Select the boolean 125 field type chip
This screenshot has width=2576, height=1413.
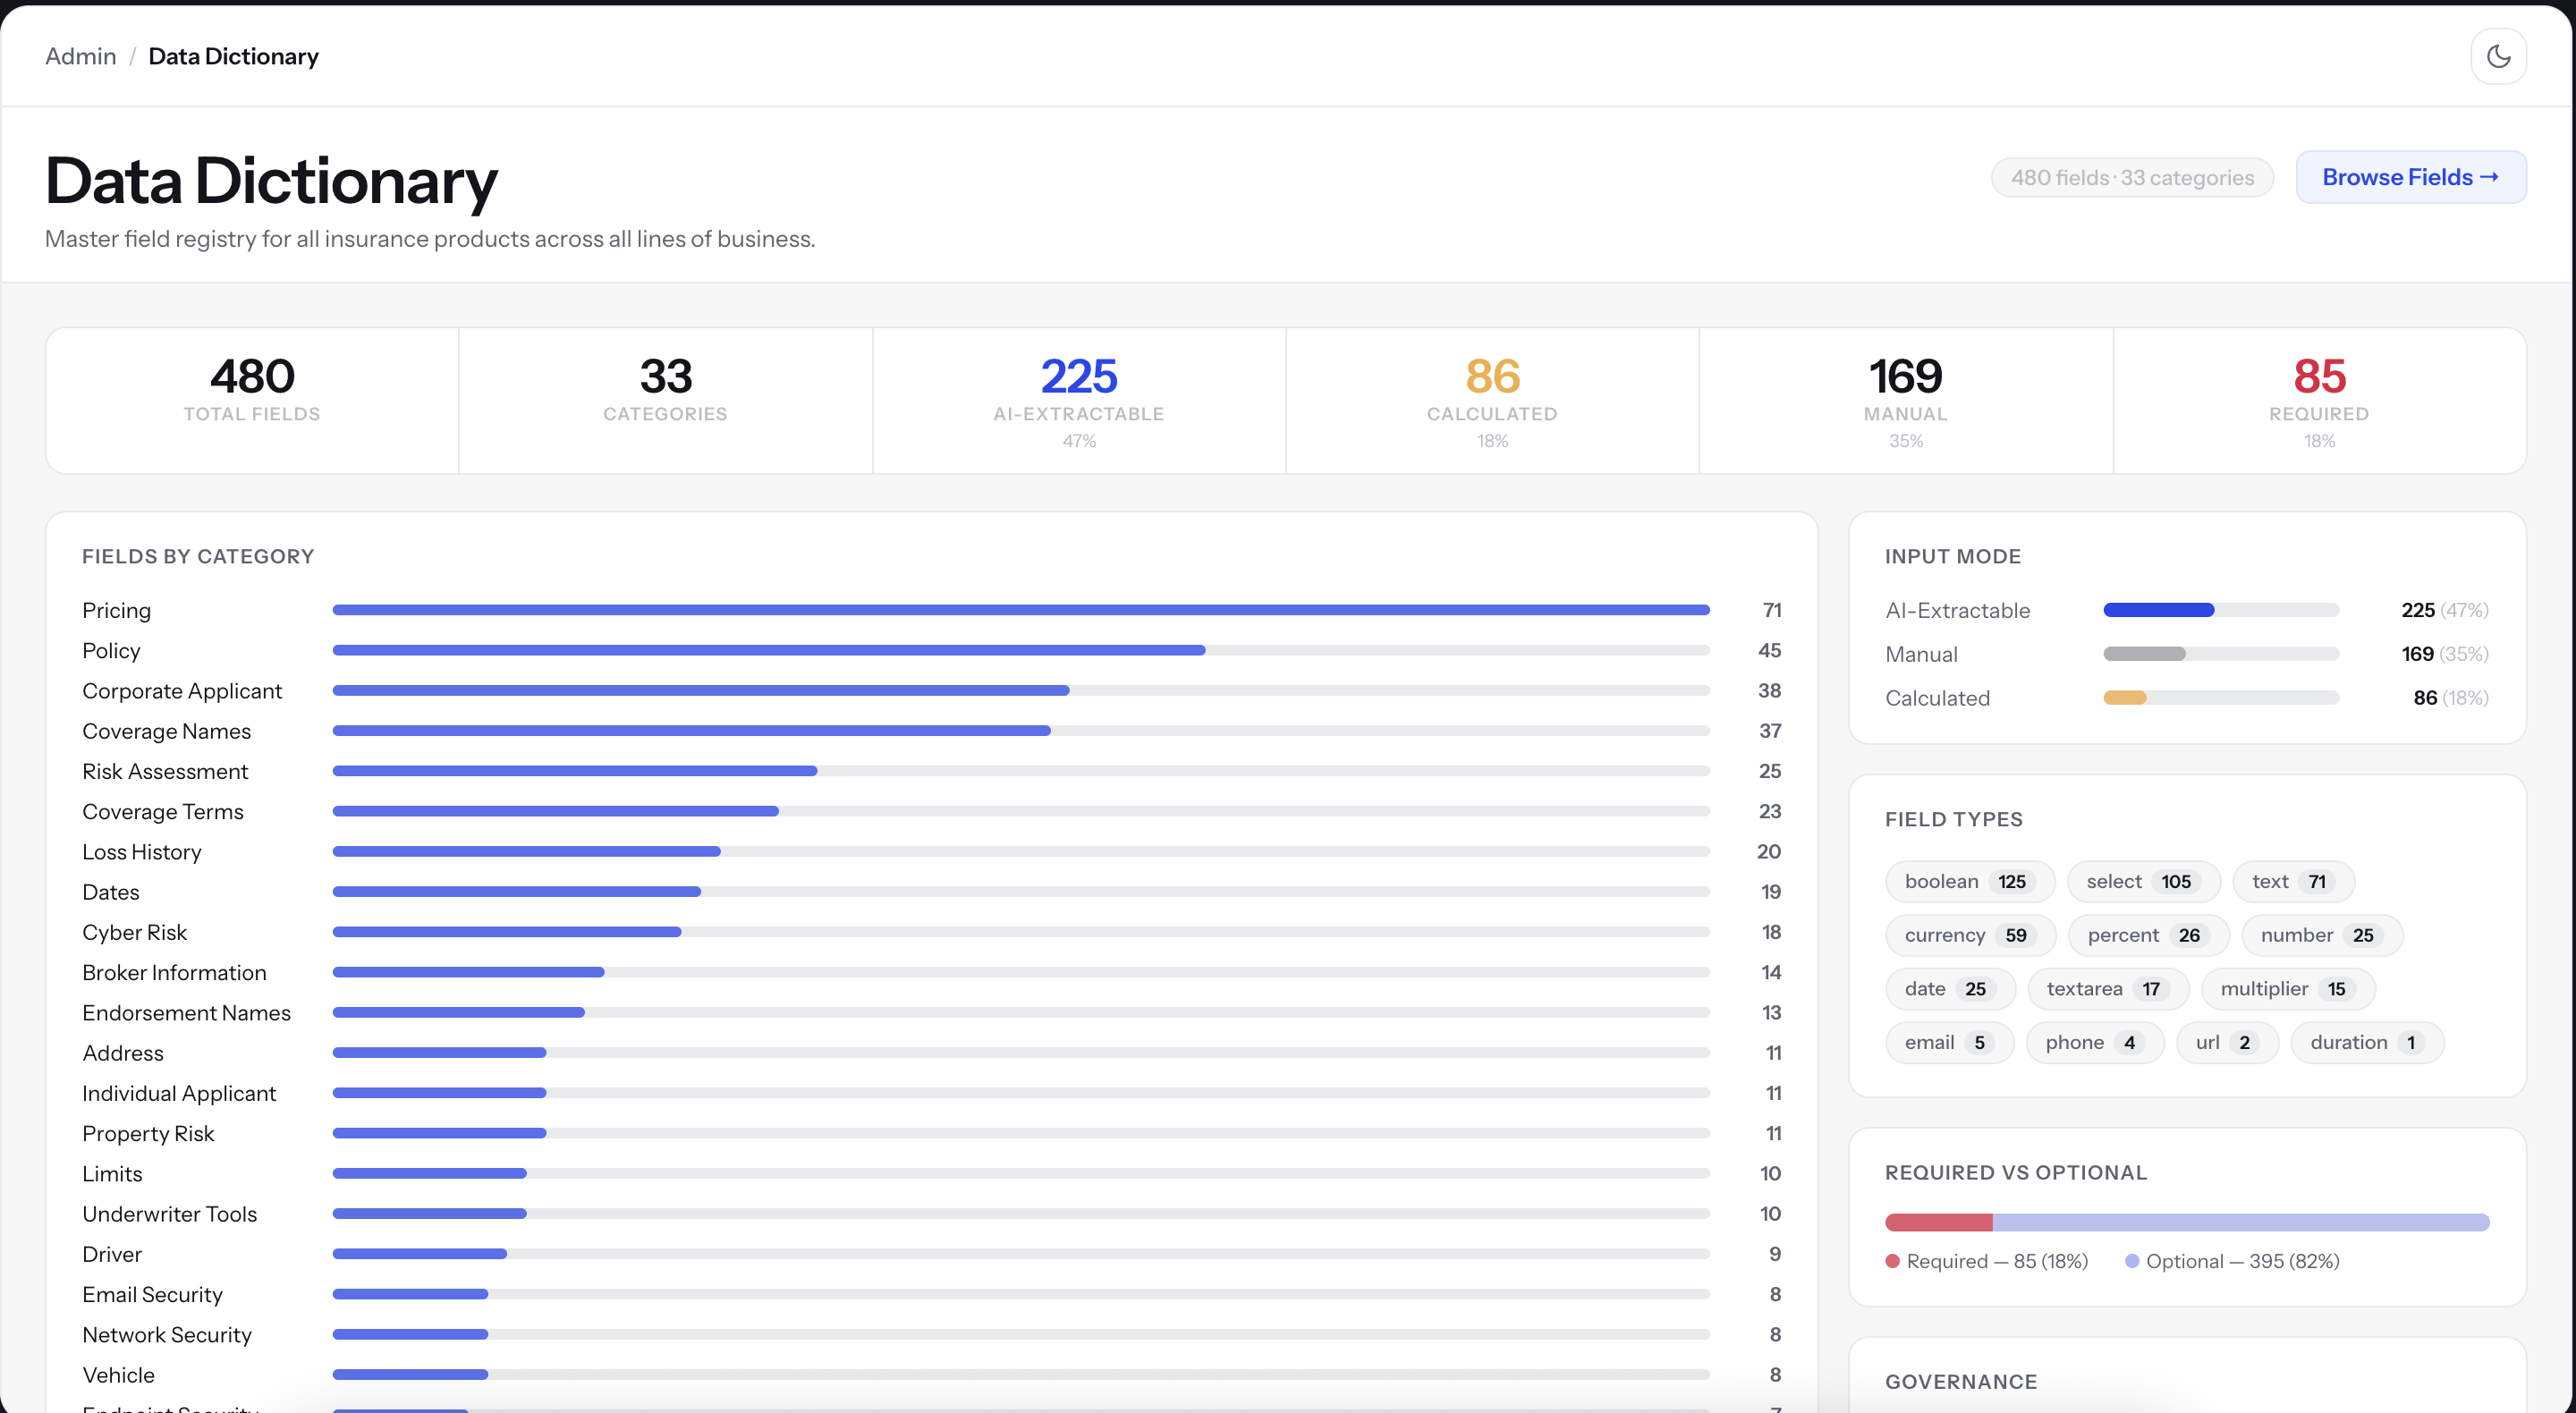1969,881
